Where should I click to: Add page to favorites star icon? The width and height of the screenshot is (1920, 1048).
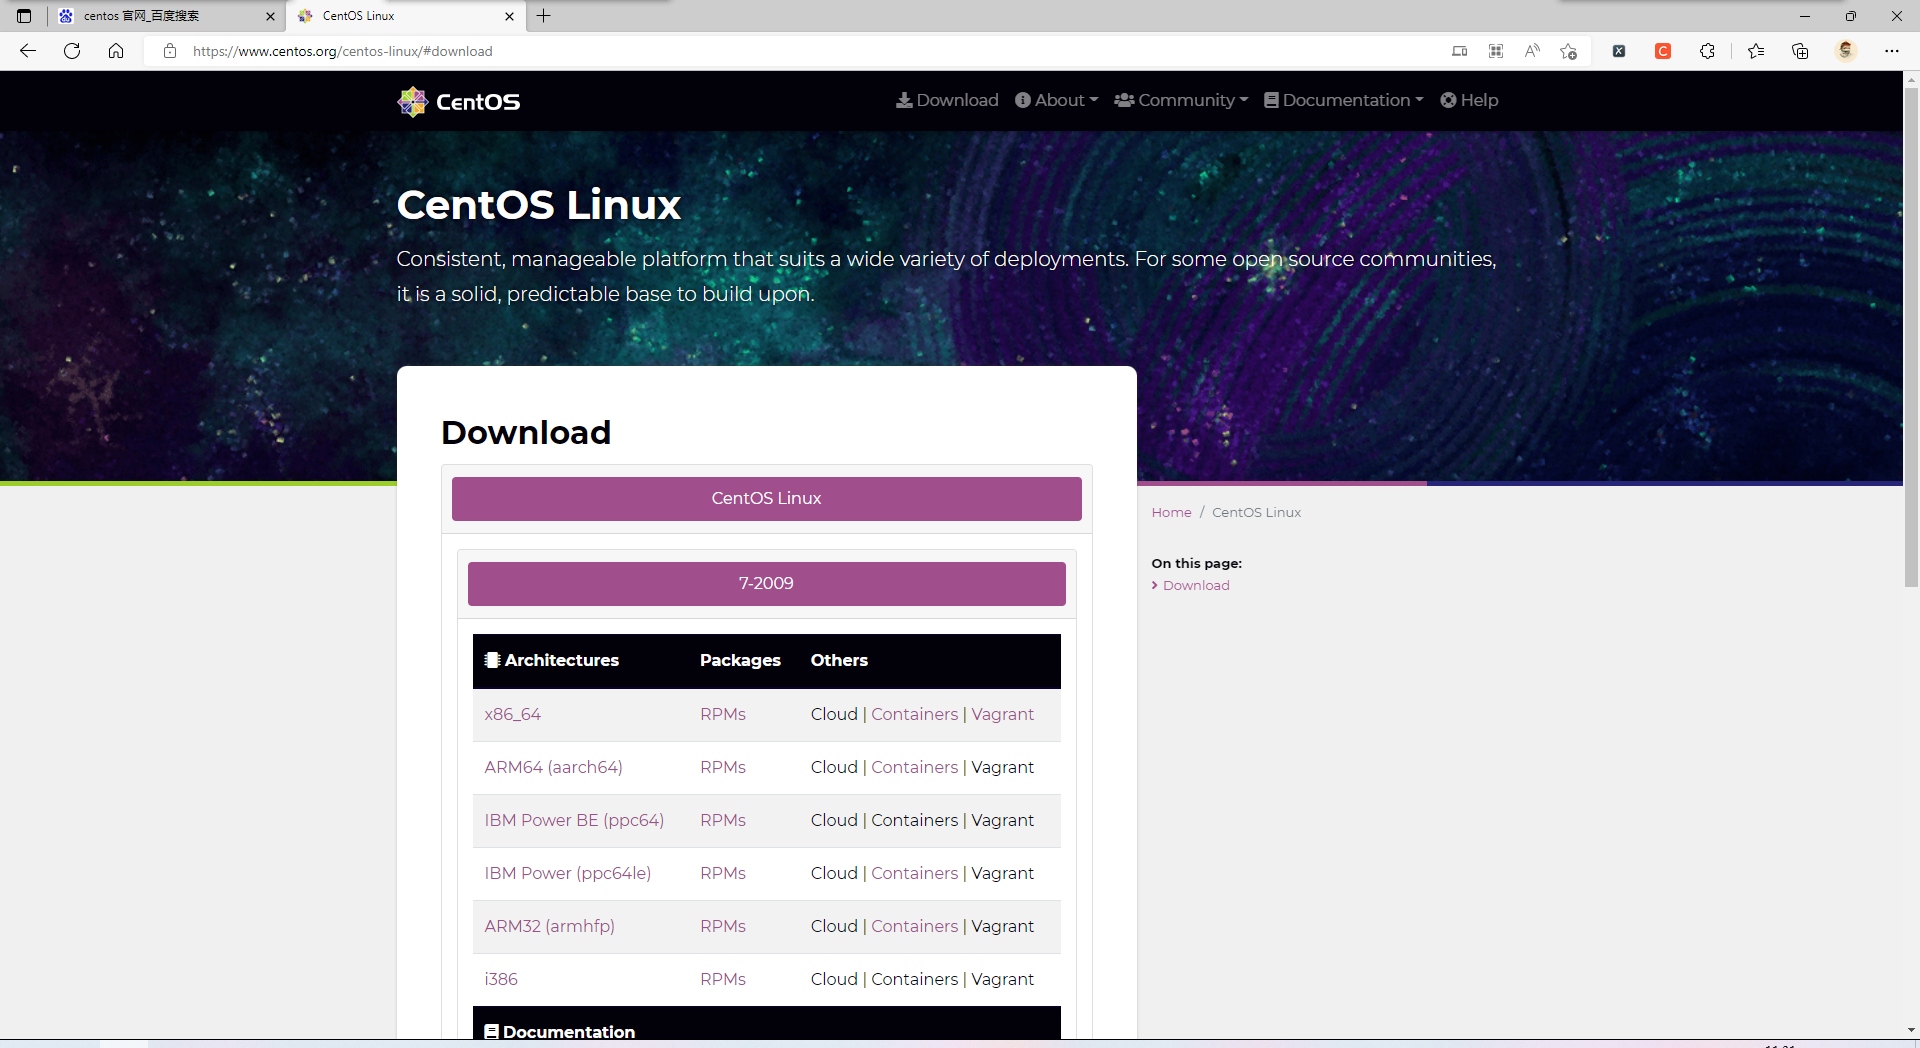click(1568, 51)
